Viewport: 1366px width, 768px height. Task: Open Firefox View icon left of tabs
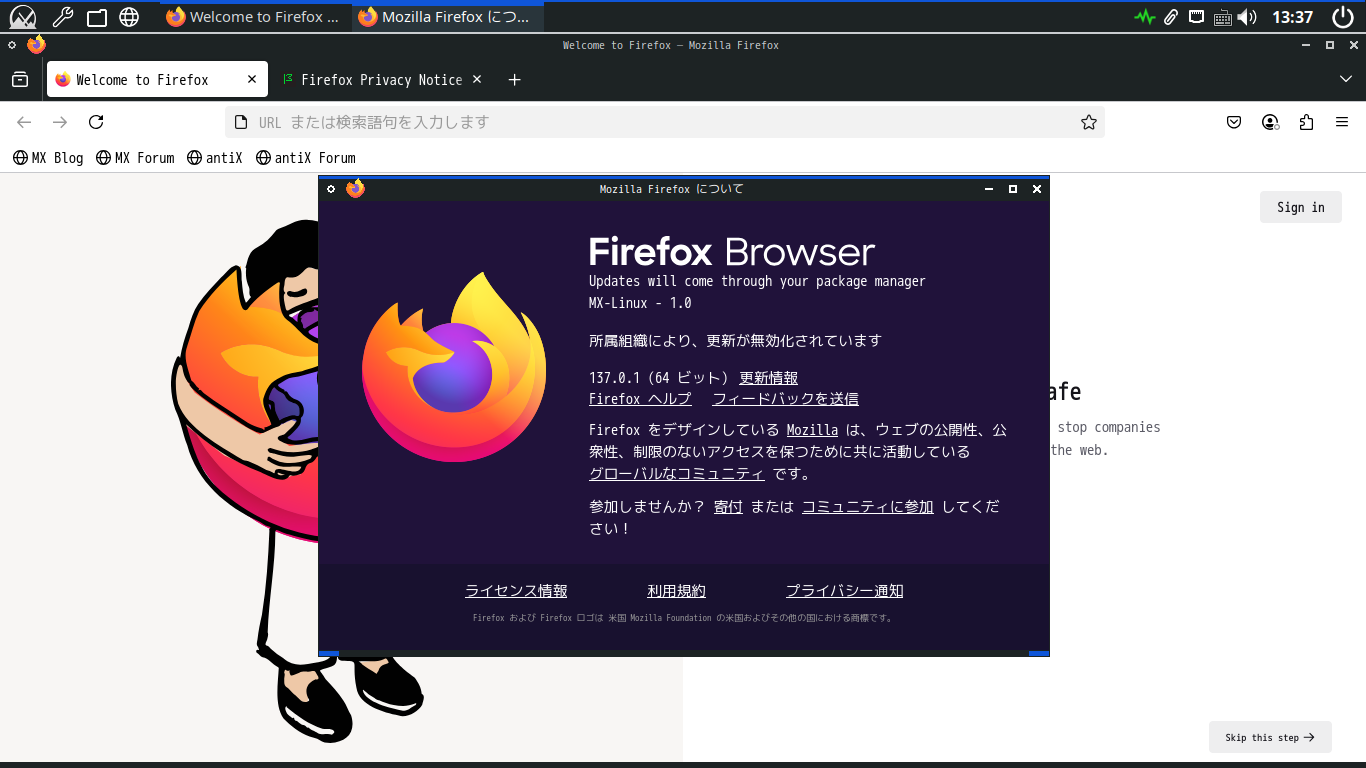20,80
